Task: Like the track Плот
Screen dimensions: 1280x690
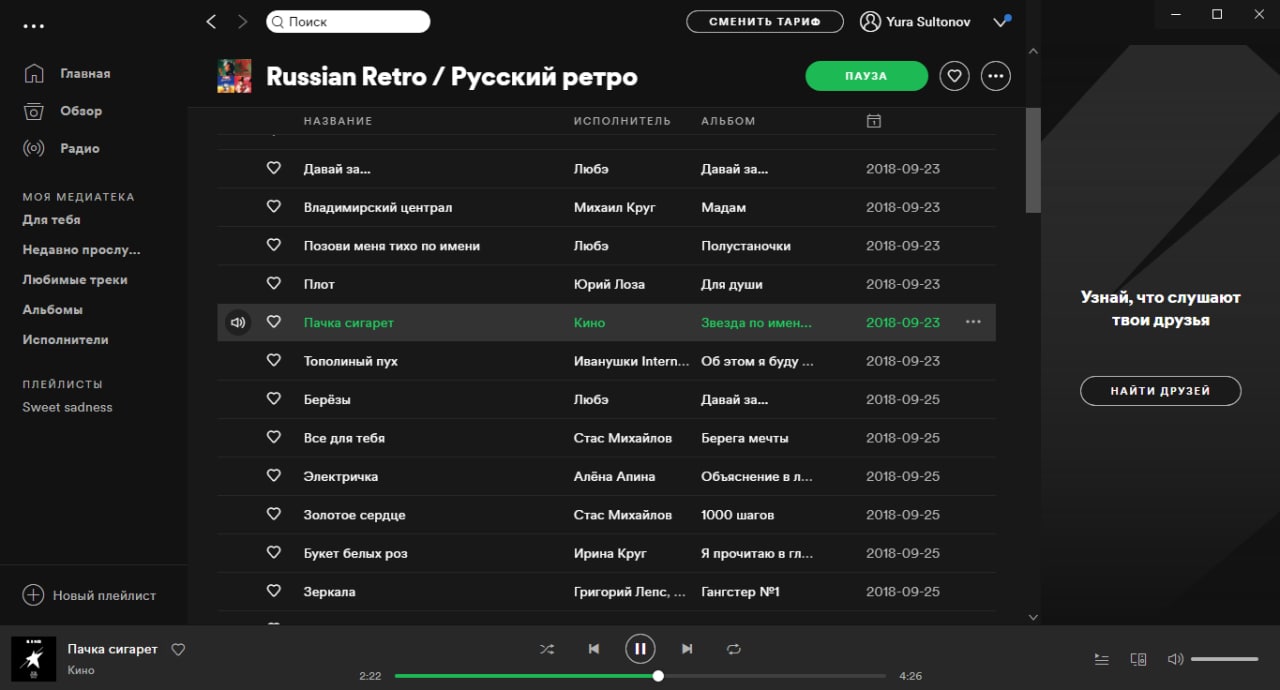Action: pyautogui.click(x=274, y=284)
